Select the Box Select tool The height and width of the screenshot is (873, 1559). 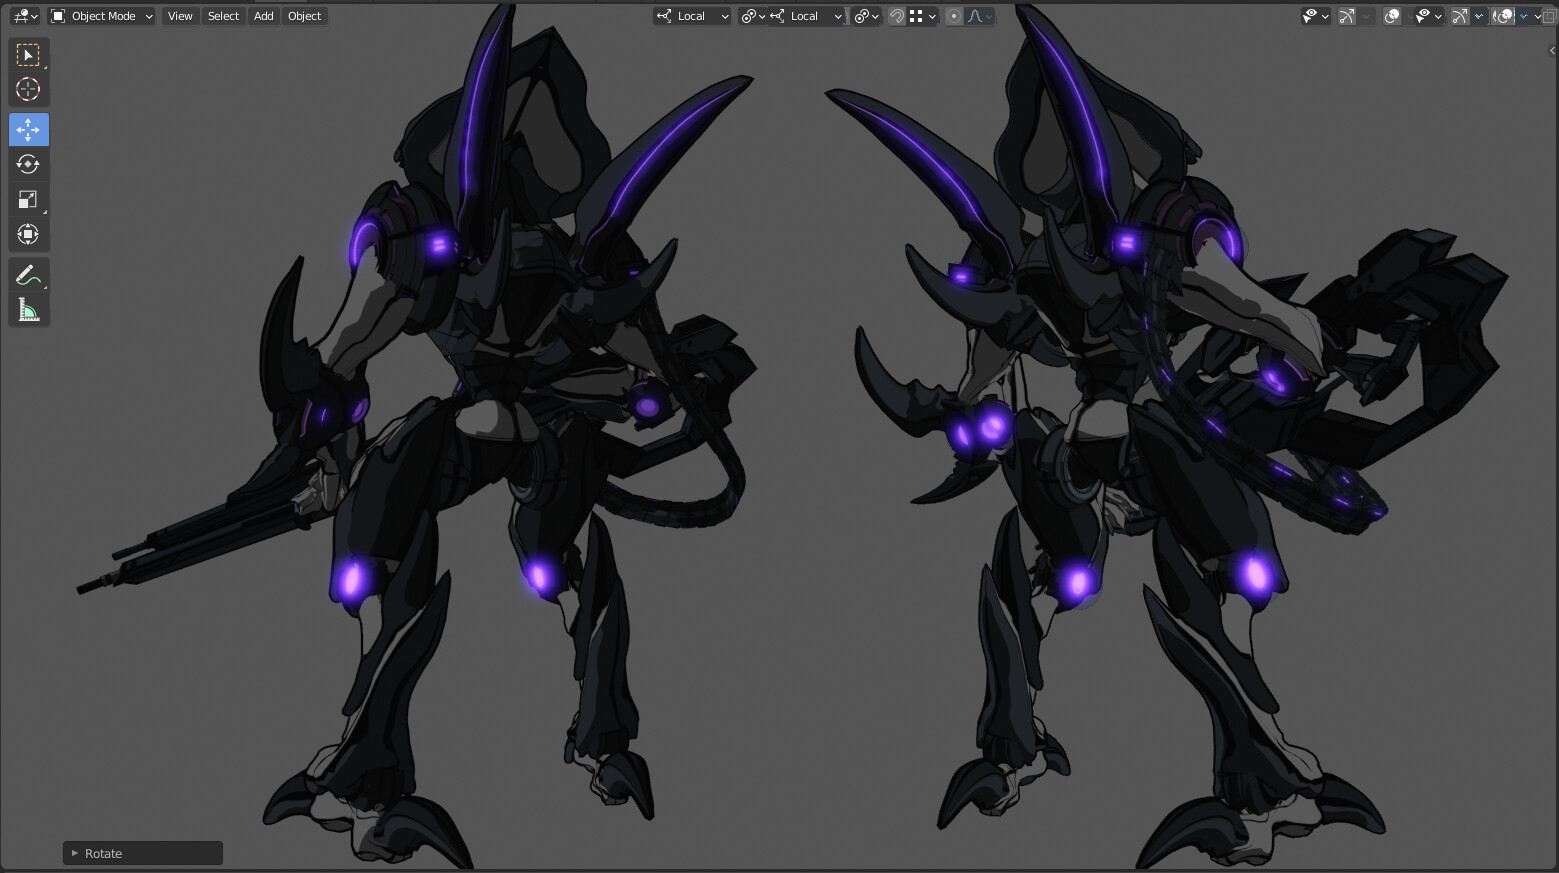point(29,54)
